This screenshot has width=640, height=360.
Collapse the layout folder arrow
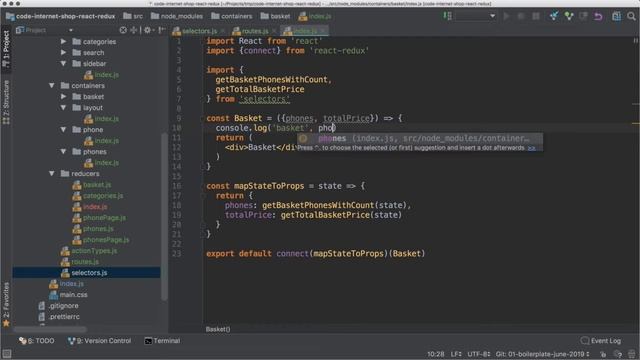[x=63, y=108]
